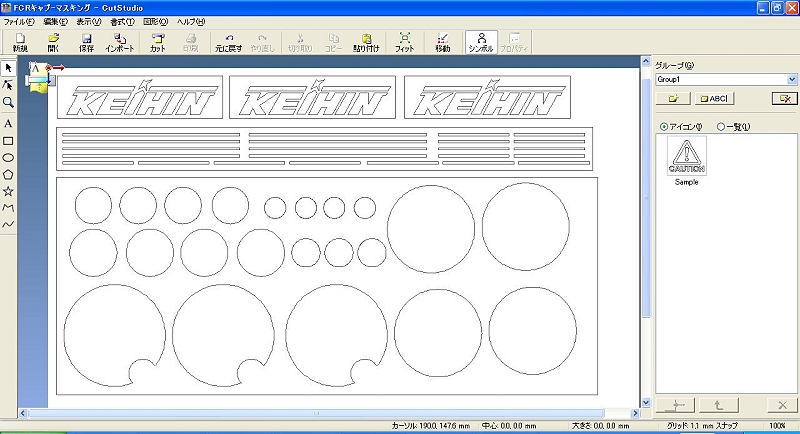Click the 100% zoom status value
This screenshot has width=800, height=434.
click(x=777, y=425)
